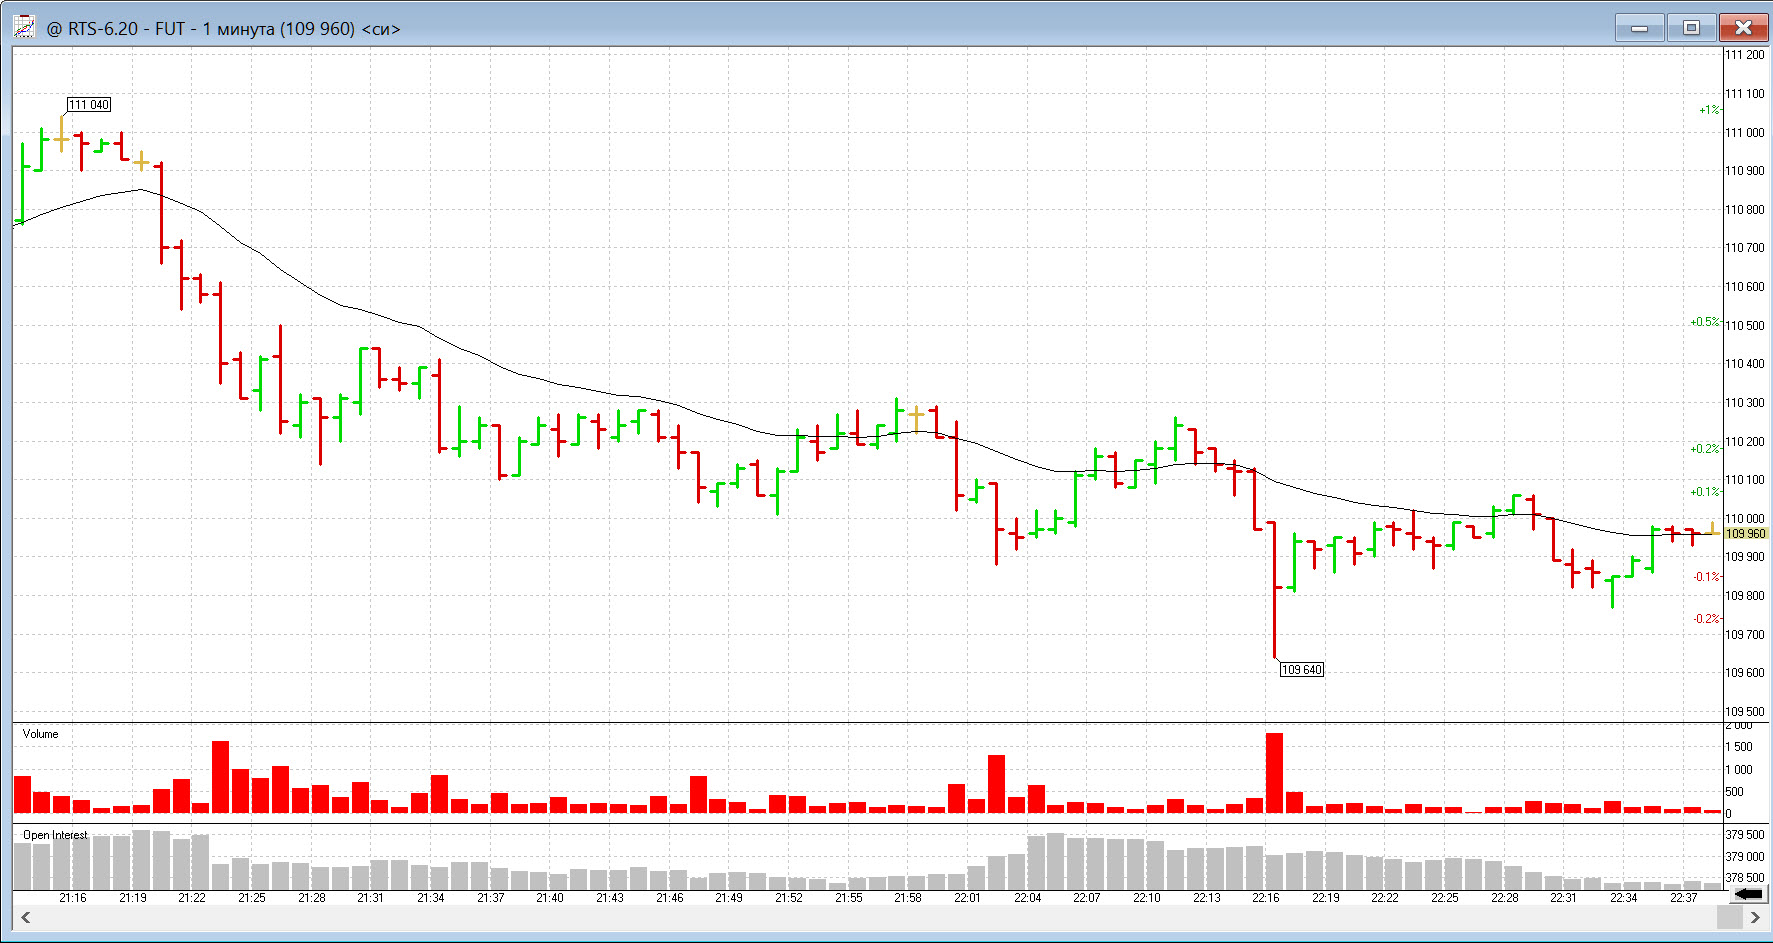Click the +1% green percent label
The width and height of the screenshot is (1773, 943).
[1708, 110]
